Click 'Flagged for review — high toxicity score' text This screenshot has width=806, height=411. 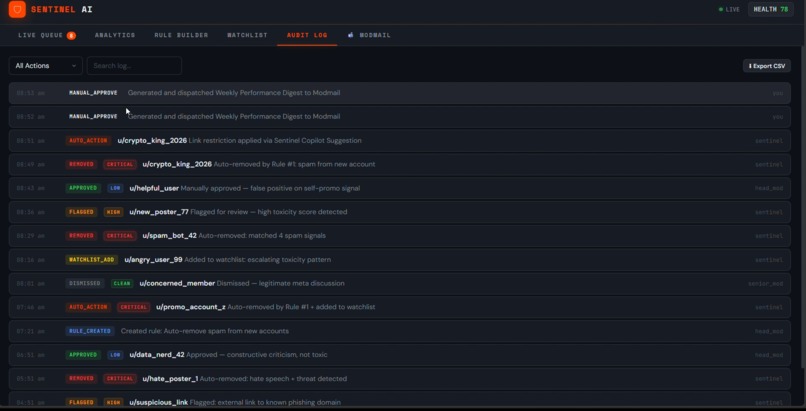click(269, 212)
